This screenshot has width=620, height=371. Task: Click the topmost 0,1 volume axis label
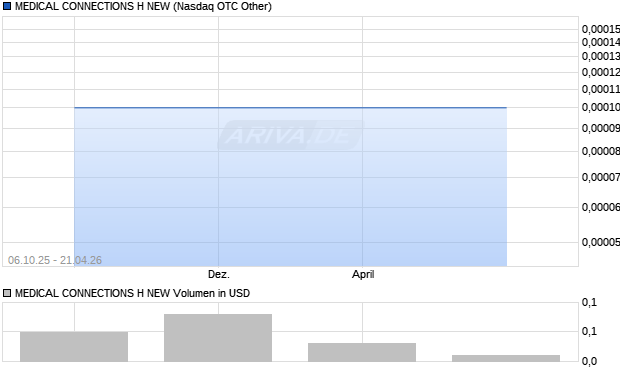(x=589, y=303)
